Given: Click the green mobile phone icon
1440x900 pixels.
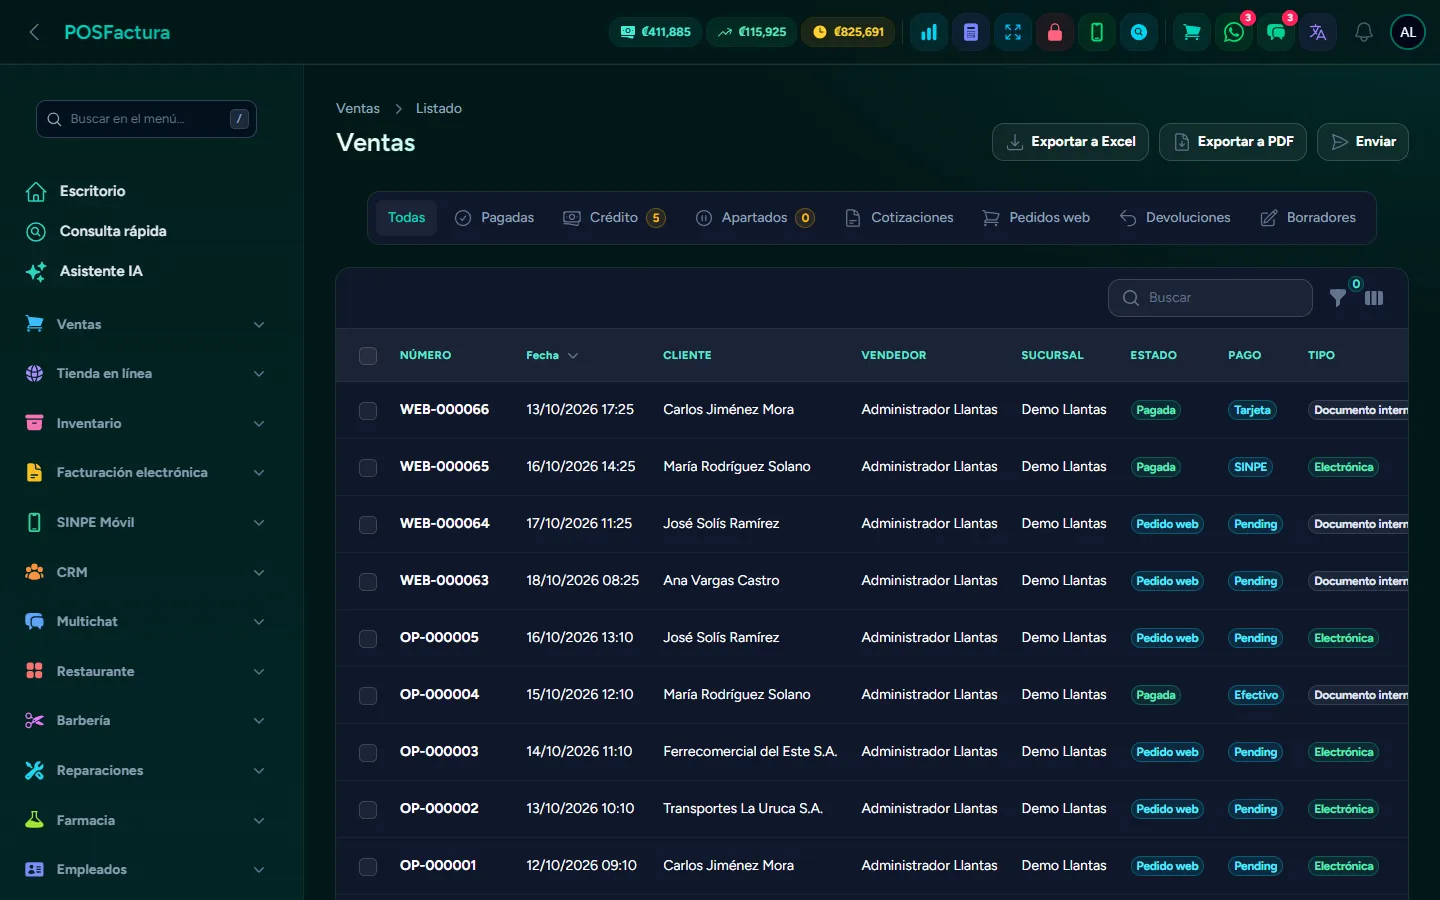Looking at the screenshot, I should pyautogui.click(x=1097, y=32).
